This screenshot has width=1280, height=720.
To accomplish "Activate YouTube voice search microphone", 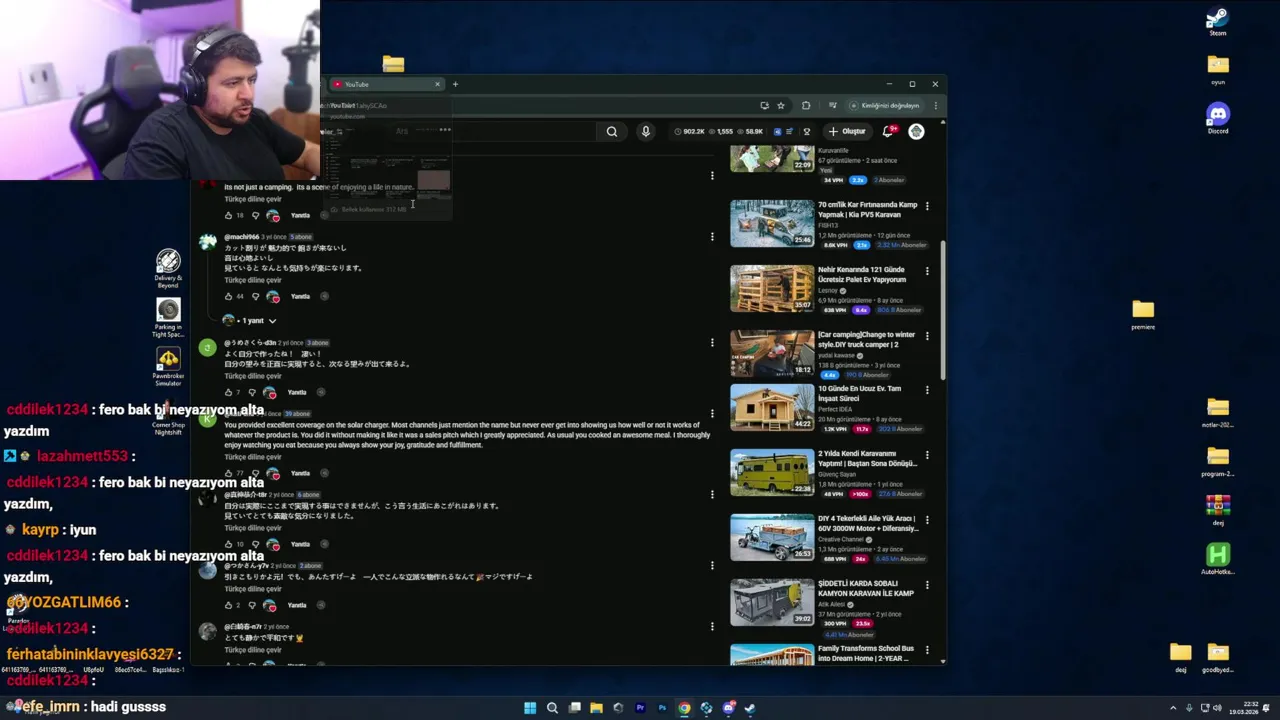I will coord(645,131).
